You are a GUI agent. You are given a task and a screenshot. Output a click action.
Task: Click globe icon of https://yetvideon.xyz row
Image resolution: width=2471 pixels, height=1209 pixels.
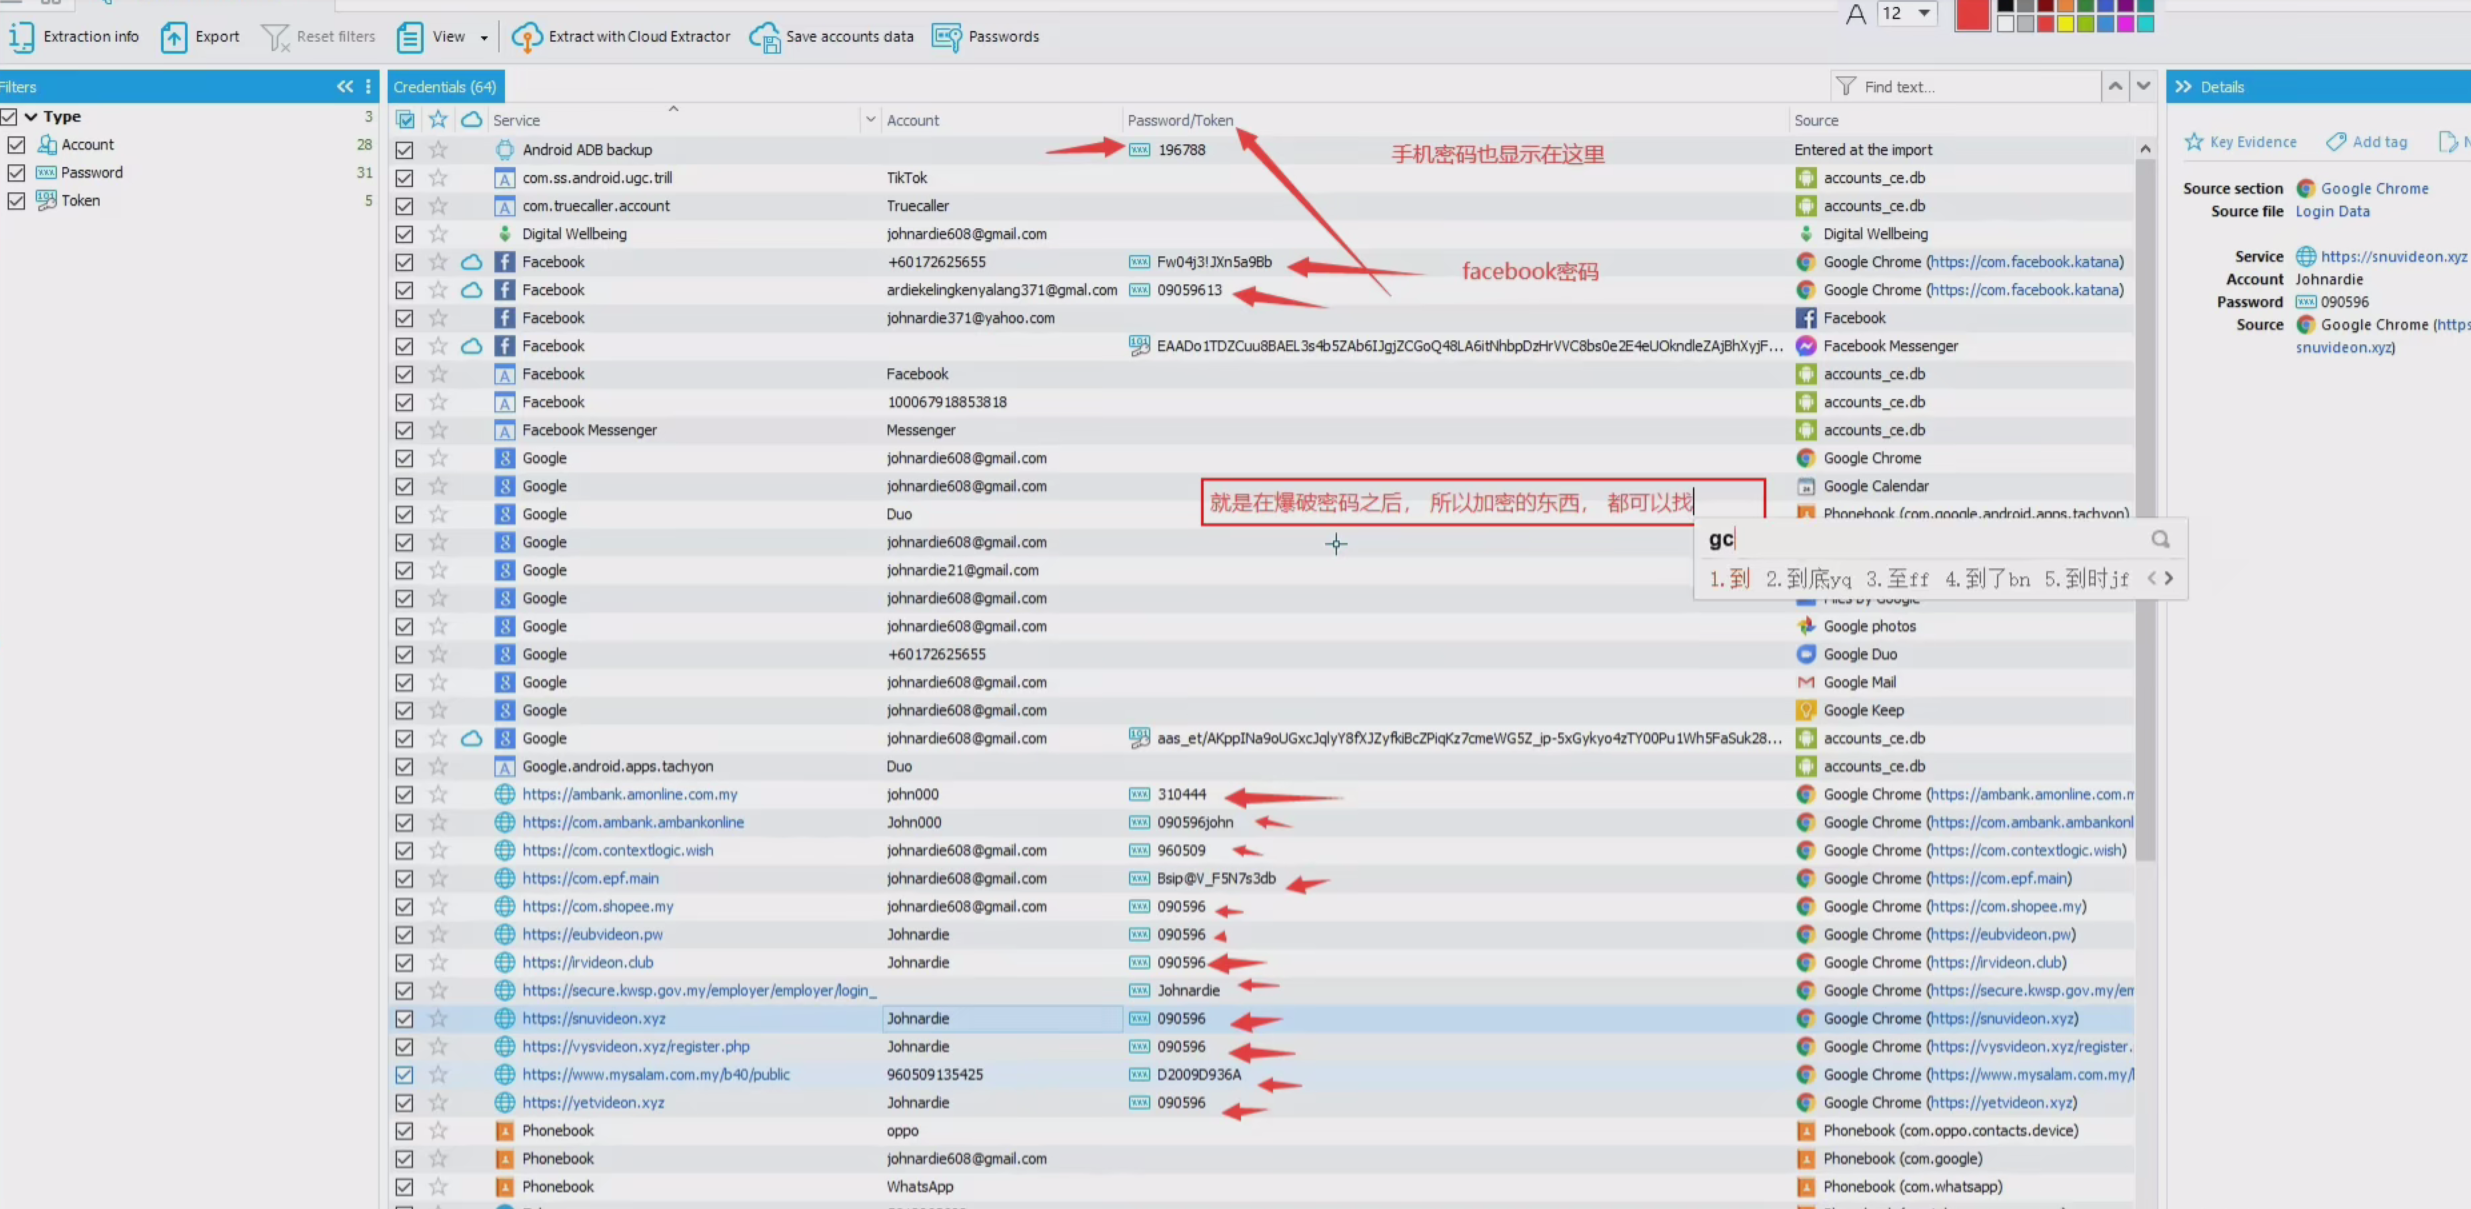click(x=504, y=1102)
